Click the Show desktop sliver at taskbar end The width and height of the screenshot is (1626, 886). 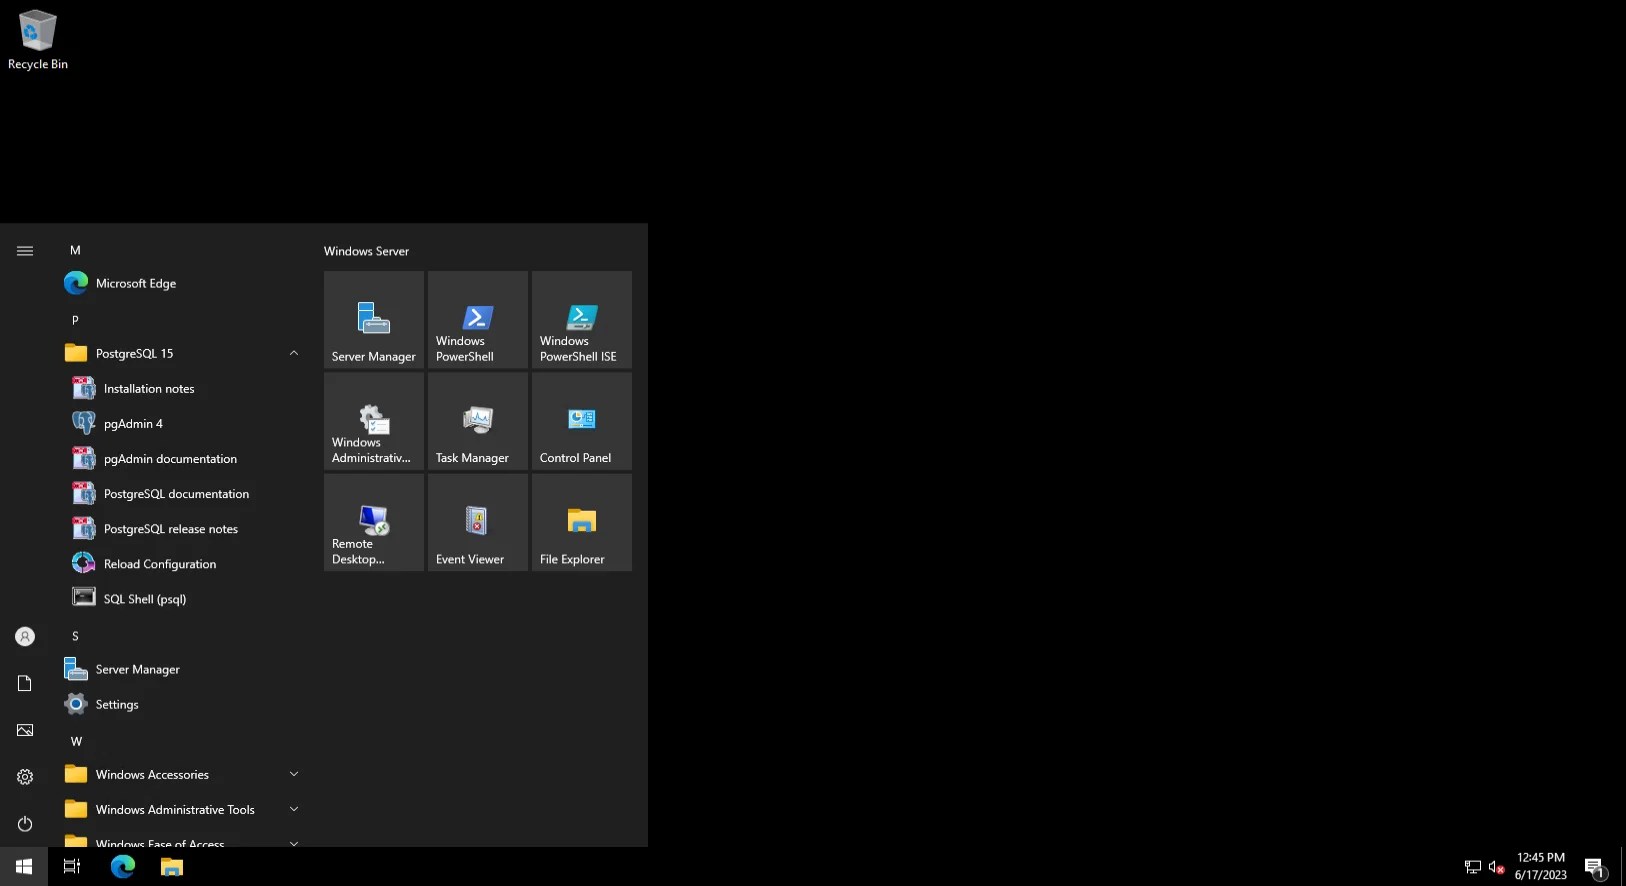point(1622,867)
